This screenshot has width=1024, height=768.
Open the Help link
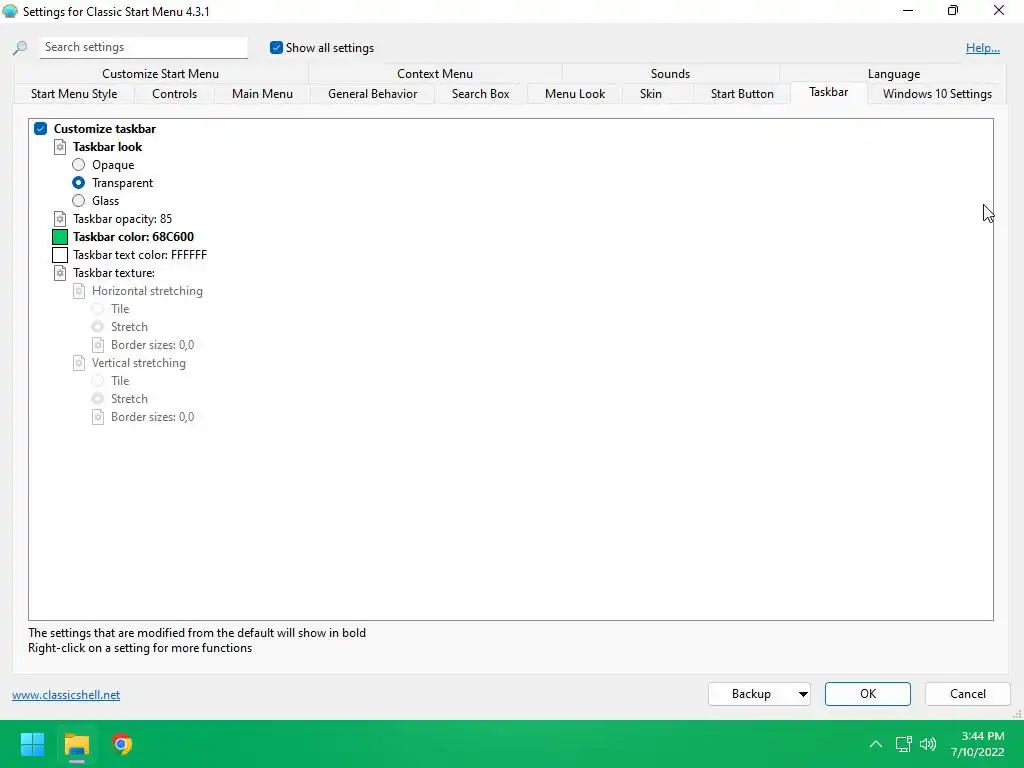982,48
